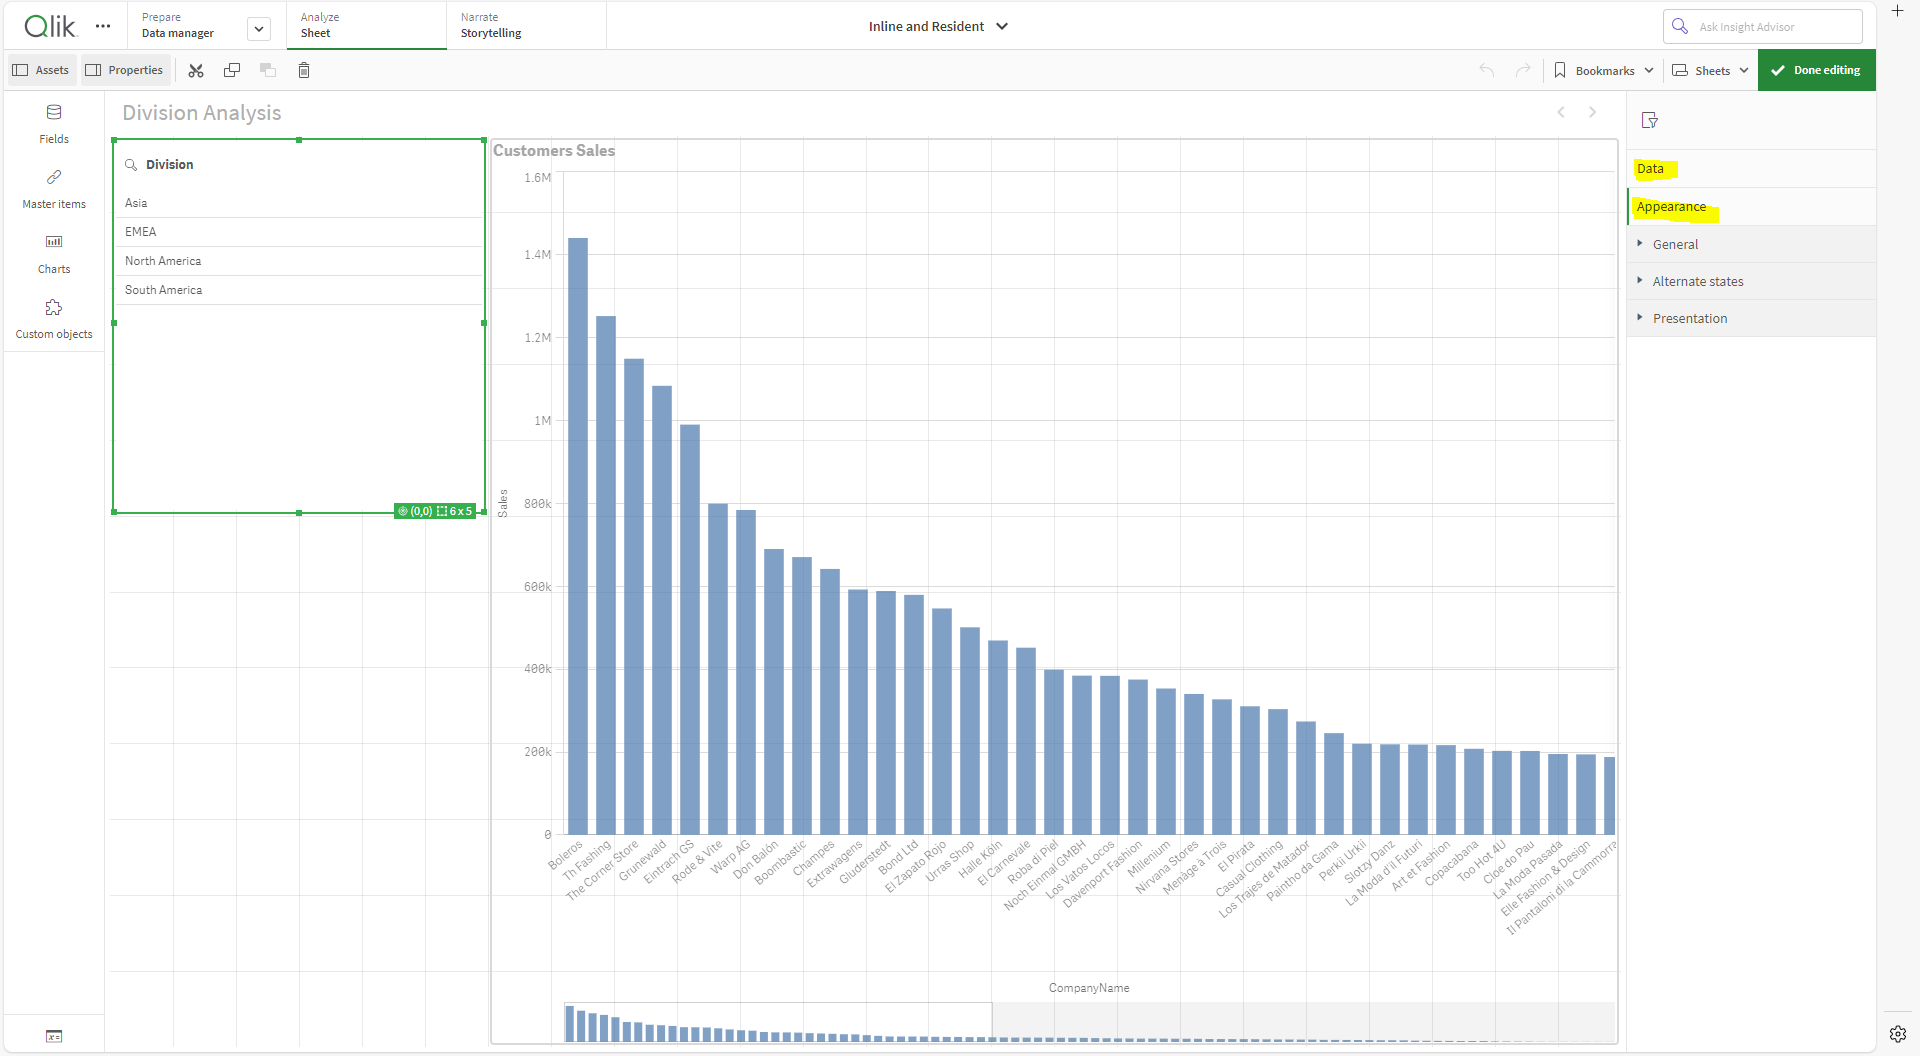Viewport: 1920px width, 1056px height.
Task: Toggle the Assets panel
Action: point(41,70)
